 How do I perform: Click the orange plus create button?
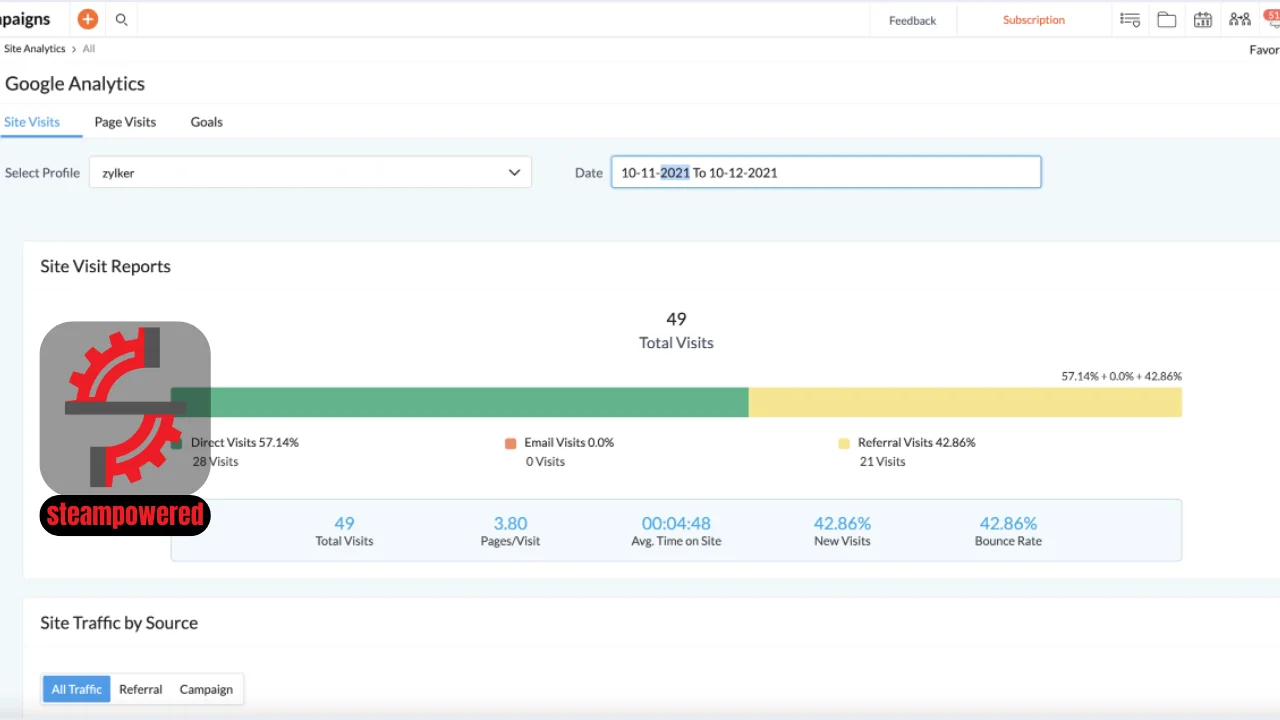pyautogui.click(x=88, y=19)
